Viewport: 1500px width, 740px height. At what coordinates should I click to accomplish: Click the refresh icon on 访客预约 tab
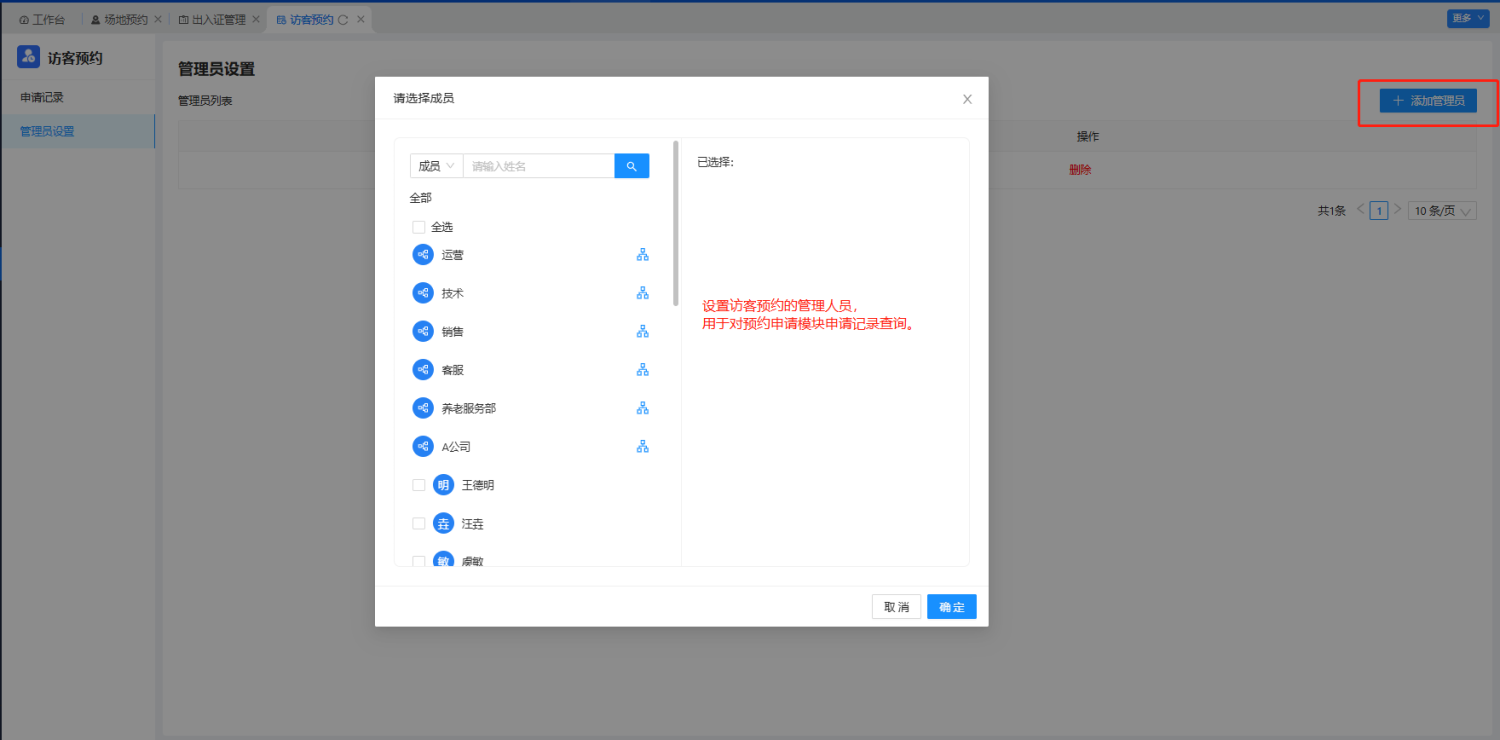point(344,19)
